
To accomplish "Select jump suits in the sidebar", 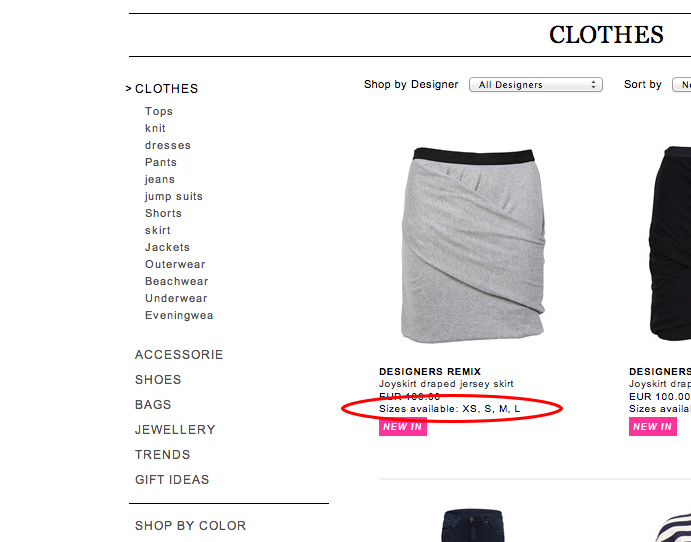I will 174,197.
